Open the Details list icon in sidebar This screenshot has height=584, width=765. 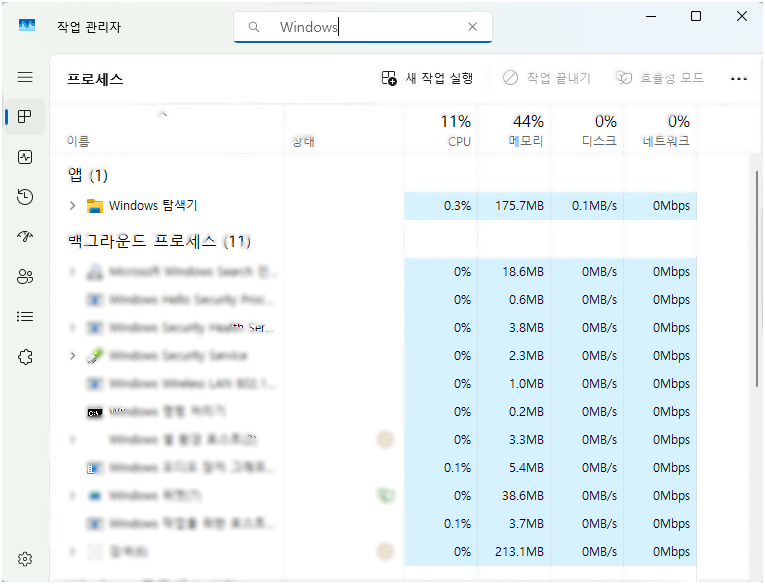point(25,317)
